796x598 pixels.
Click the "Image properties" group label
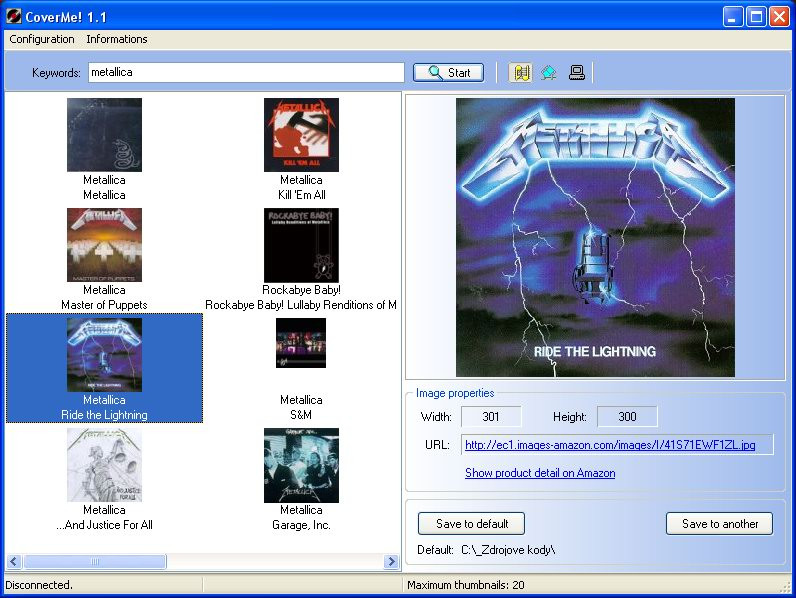click(455, 393)
